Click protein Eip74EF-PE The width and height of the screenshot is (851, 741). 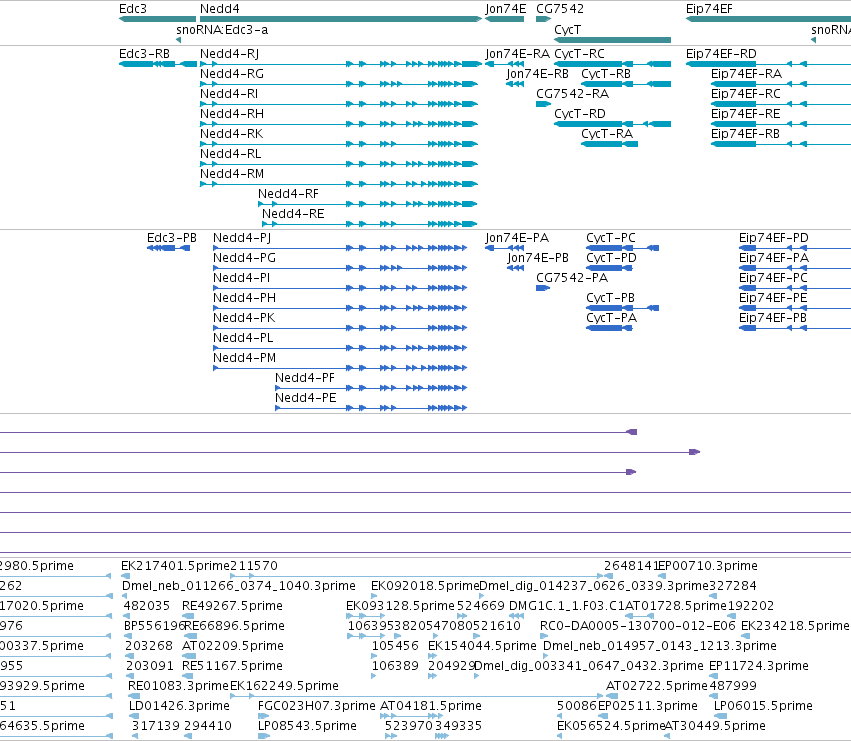[795, 308]
